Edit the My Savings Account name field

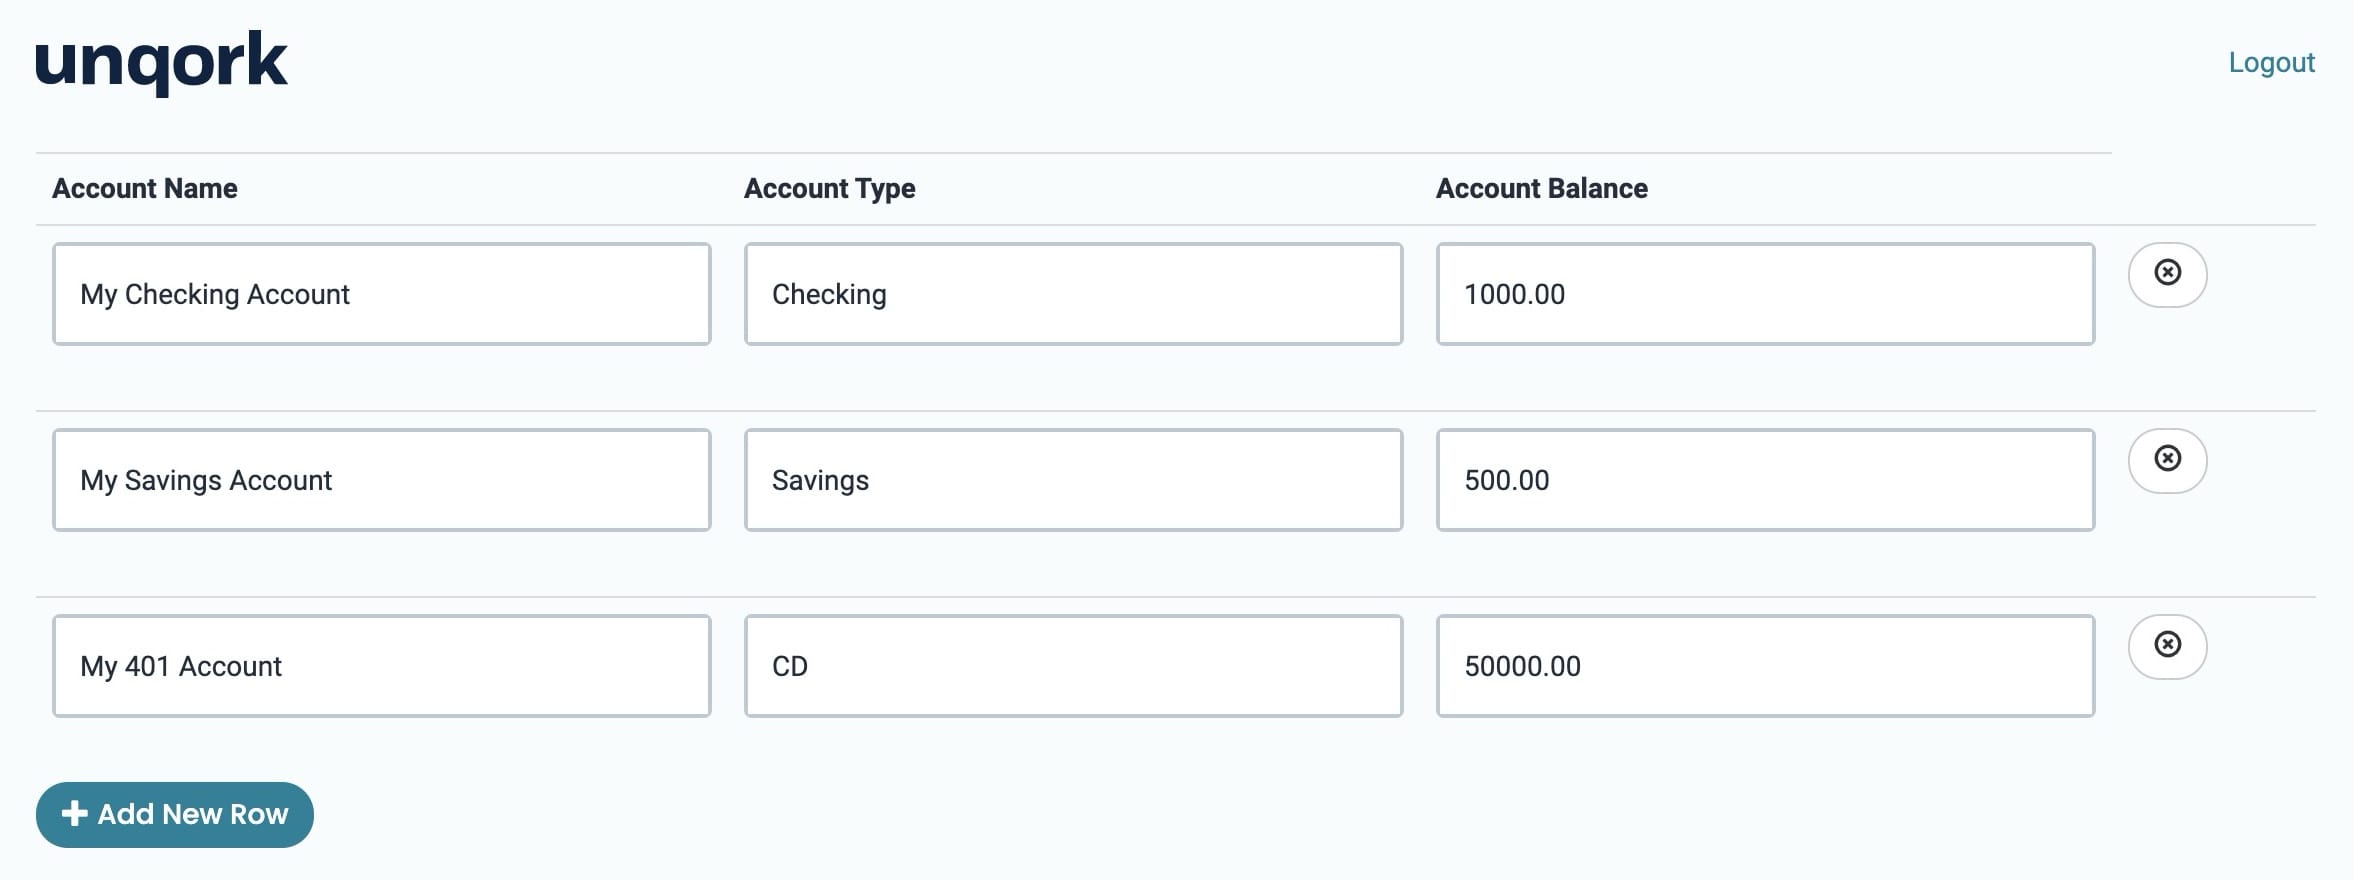pos(382,480)
